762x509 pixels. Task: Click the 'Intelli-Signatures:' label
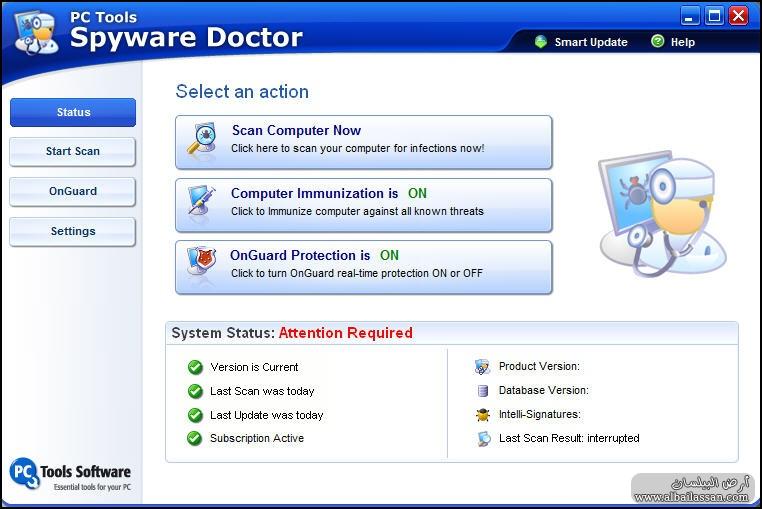539,414
